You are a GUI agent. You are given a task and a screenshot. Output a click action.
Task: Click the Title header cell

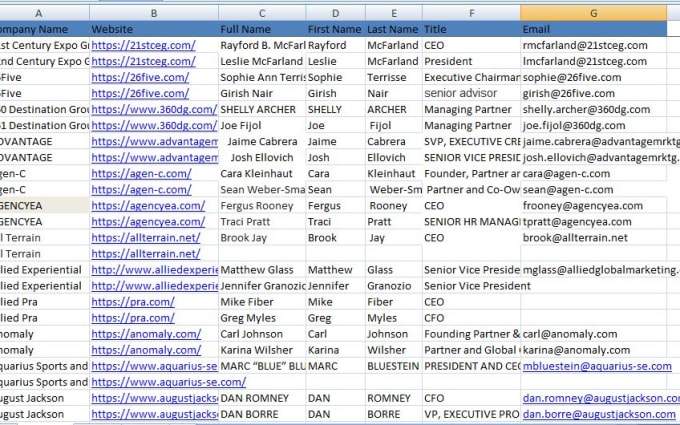click(x=471, y=29)
